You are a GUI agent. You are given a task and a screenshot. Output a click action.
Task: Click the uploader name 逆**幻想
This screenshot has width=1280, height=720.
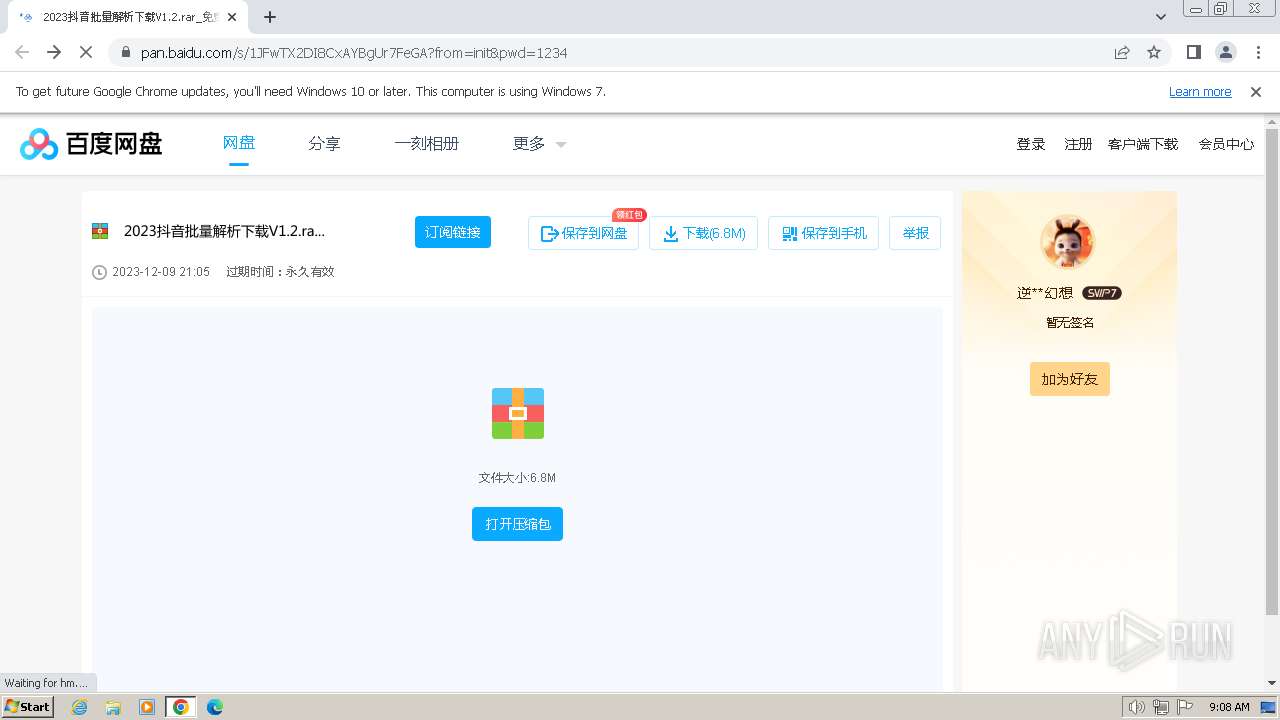1045,293
